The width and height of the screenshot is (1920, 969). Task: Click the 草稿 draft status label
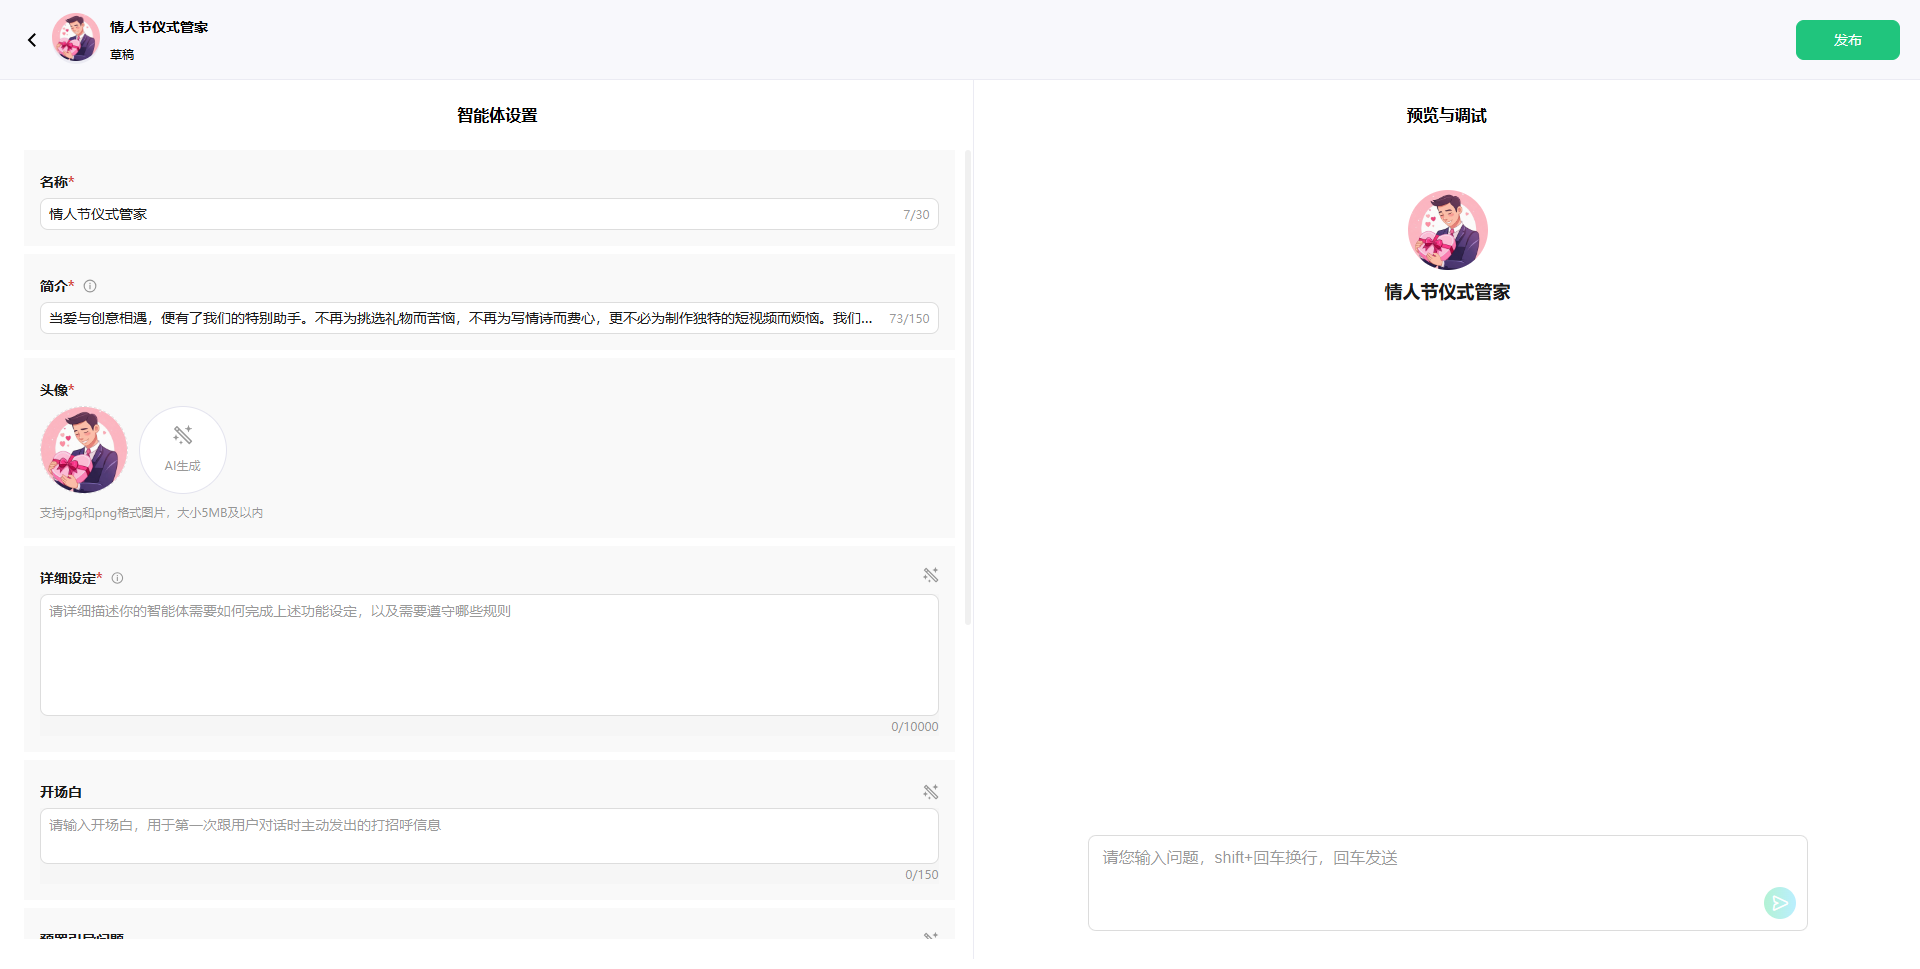(x=122, y=55)
